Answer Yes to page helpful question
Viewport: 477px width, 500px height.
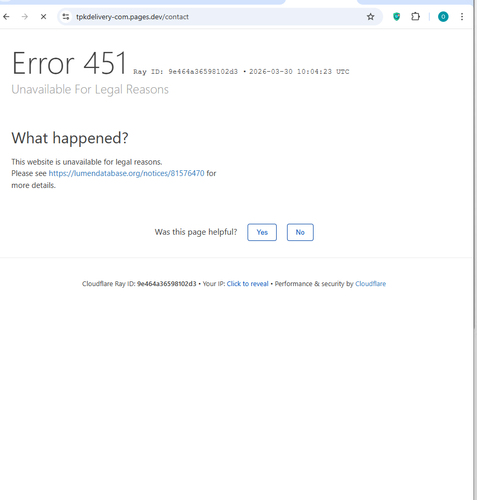[262, 232]
